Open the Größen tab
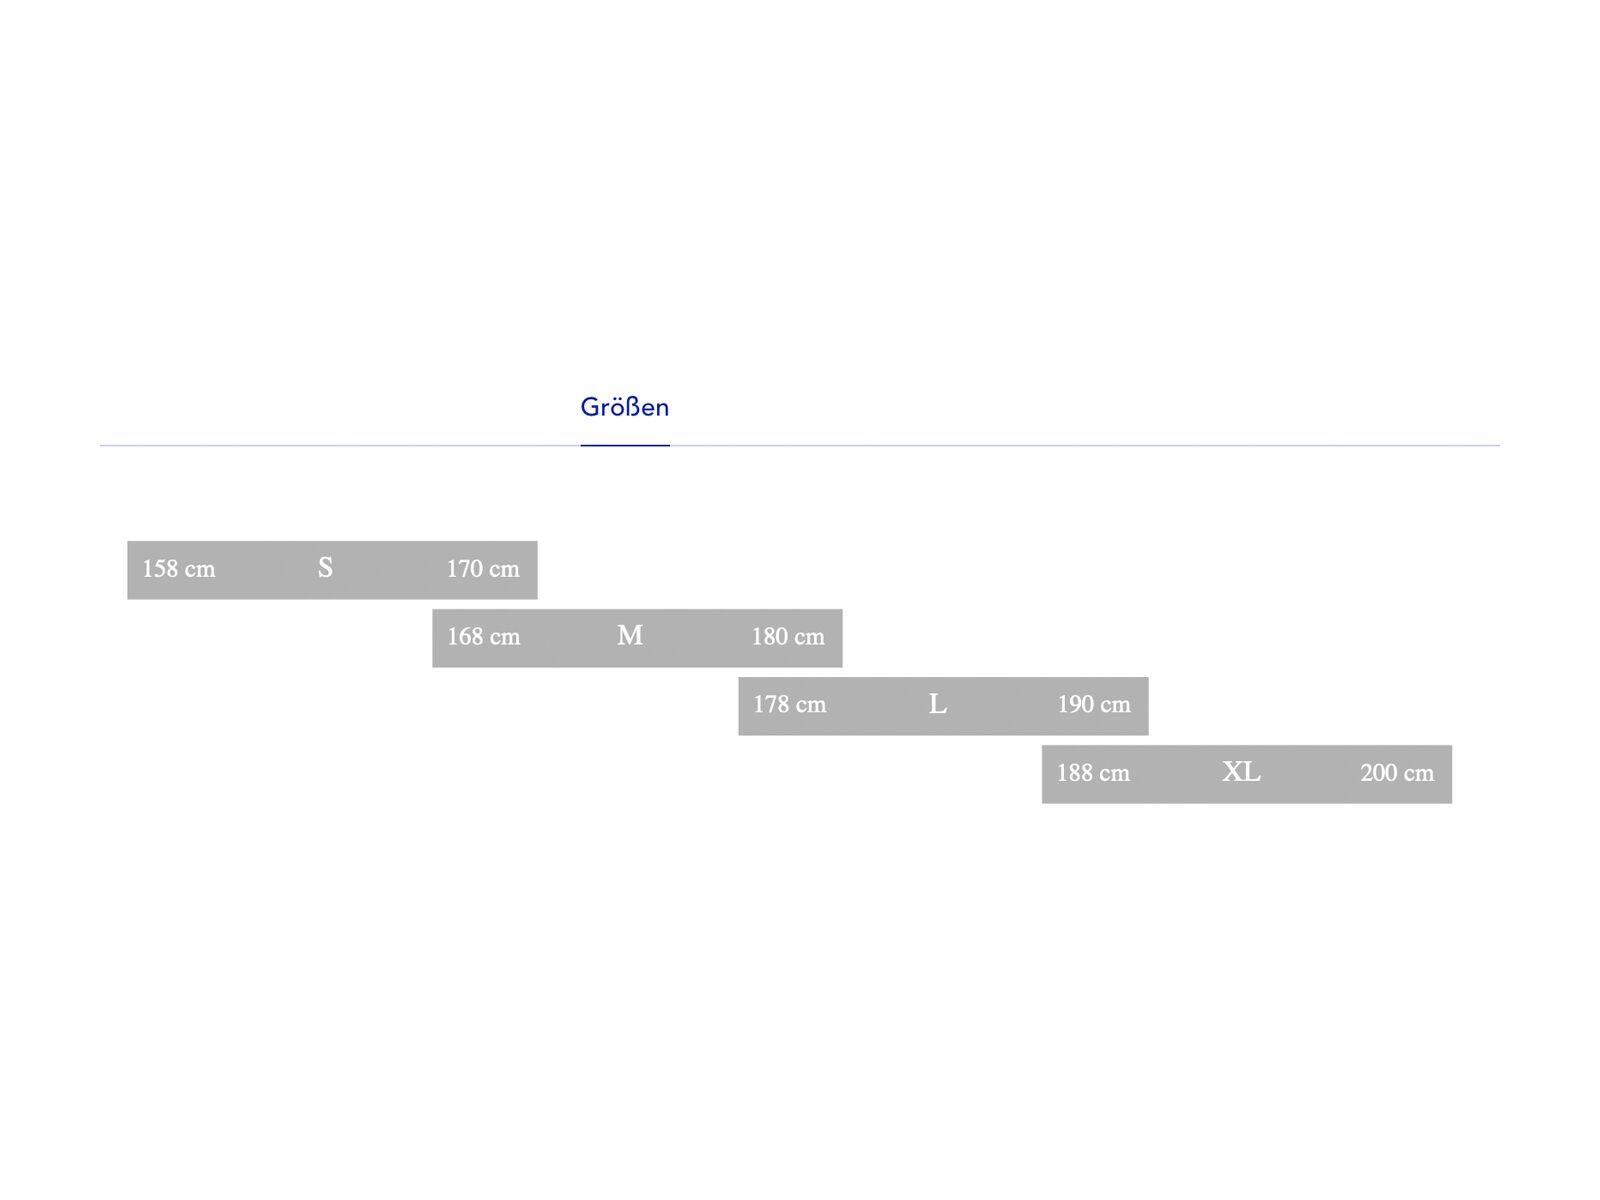 click(624, 407)
